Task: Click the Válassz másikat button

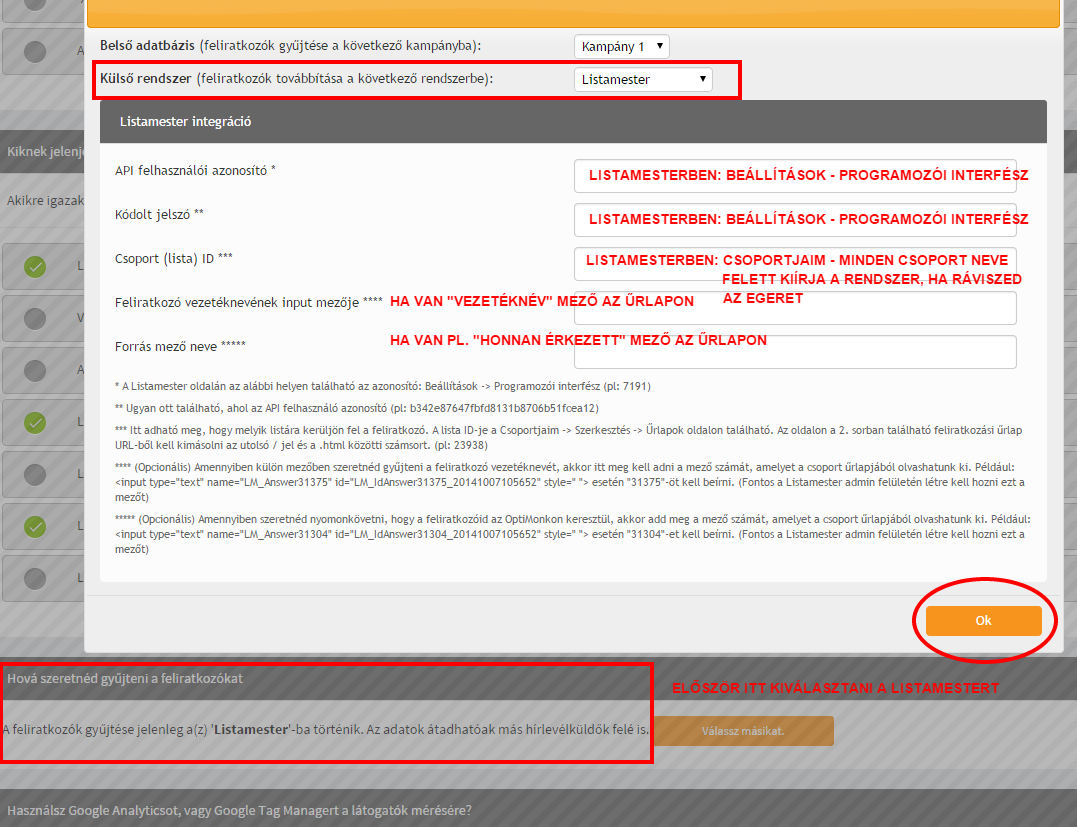Action: [x=743, y=731]
